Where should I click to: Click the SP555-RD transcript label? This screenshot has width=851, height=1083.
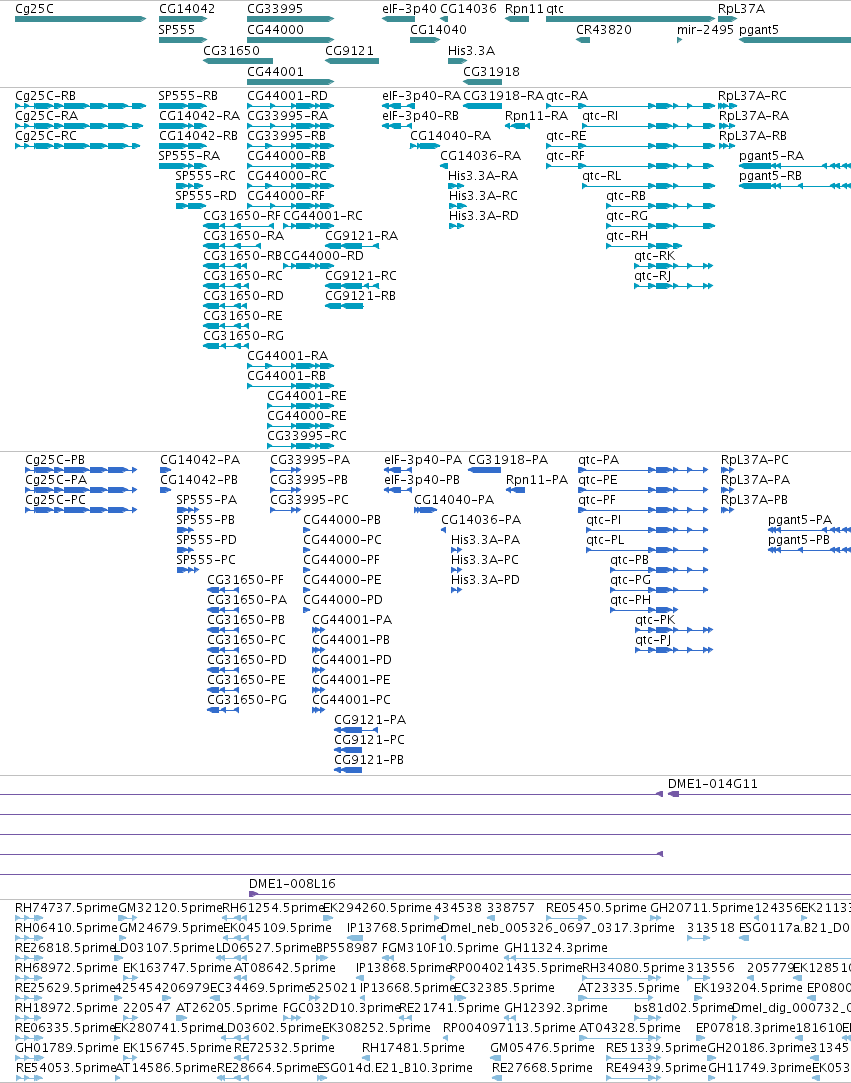[x=206, y=195]
